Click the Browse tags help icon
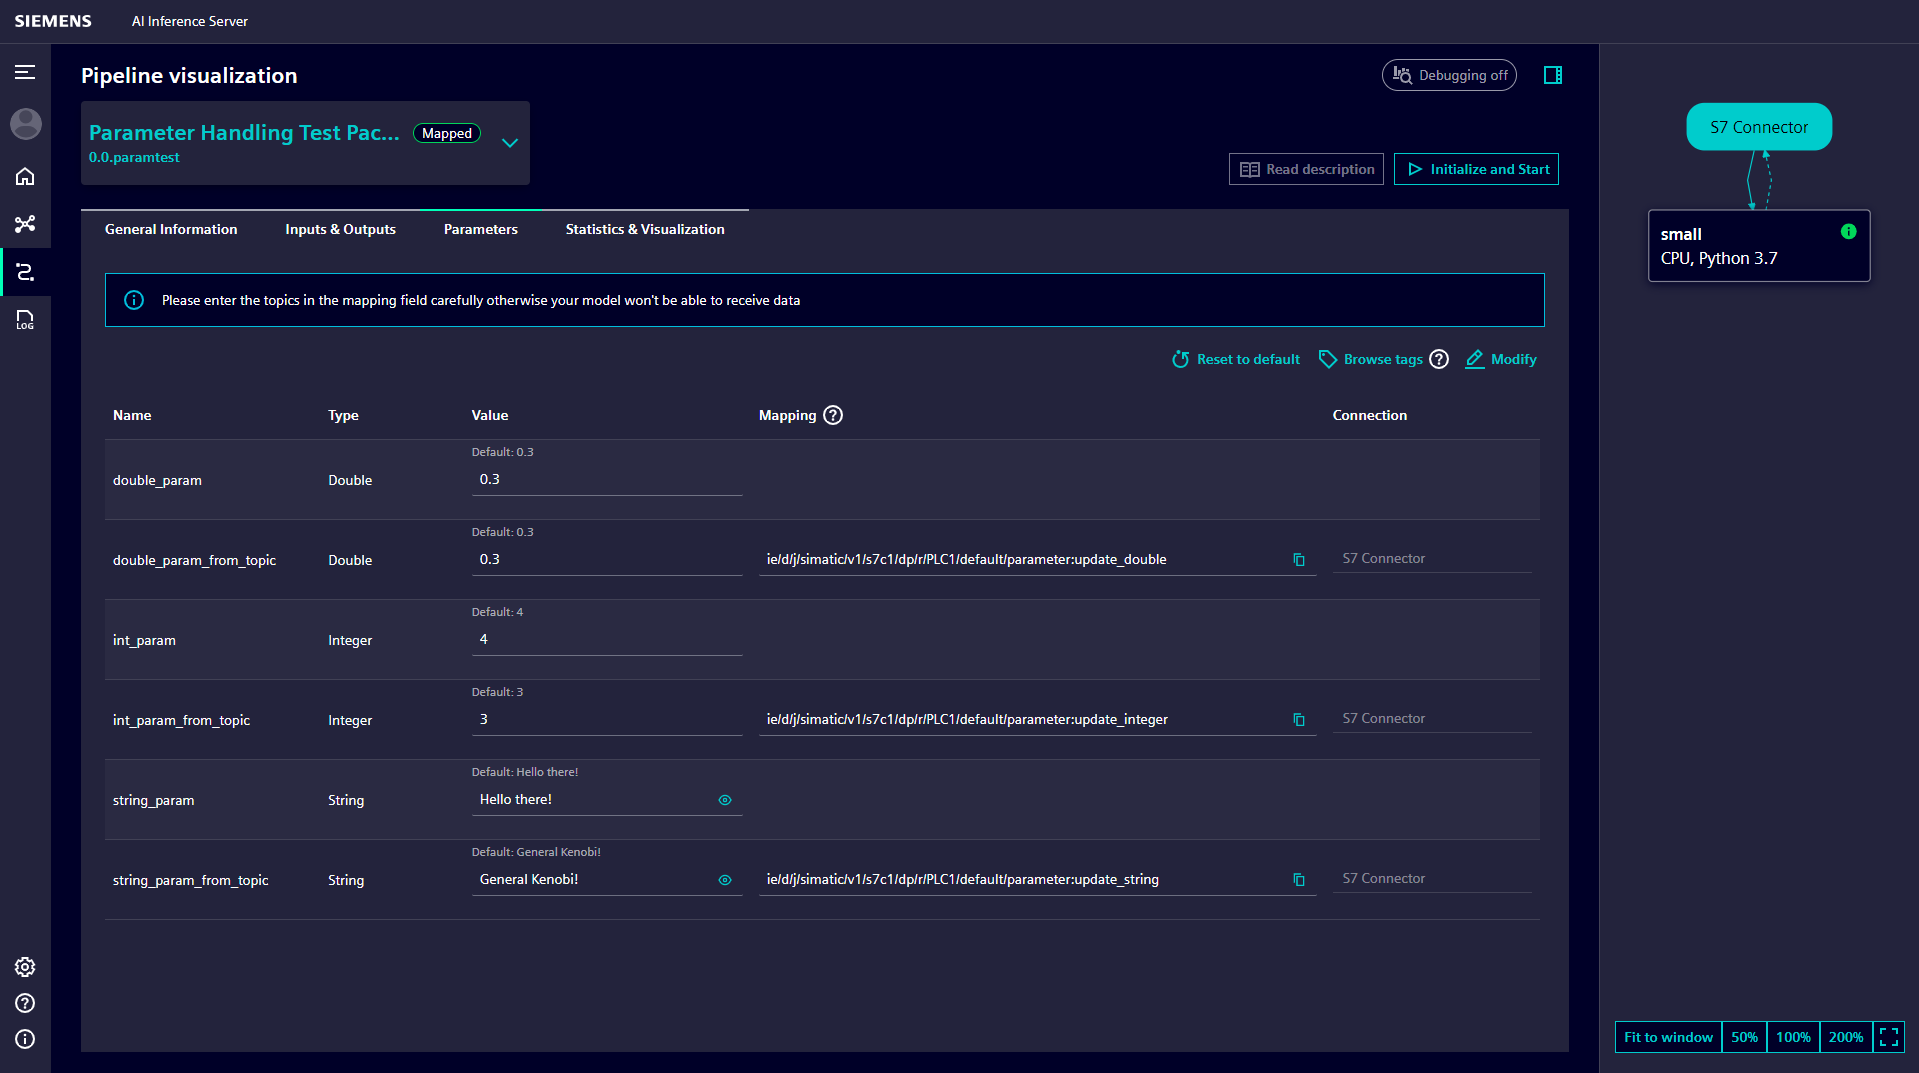Image resolution: width=1919 pixels, height=1073 pixels. 1439,359
